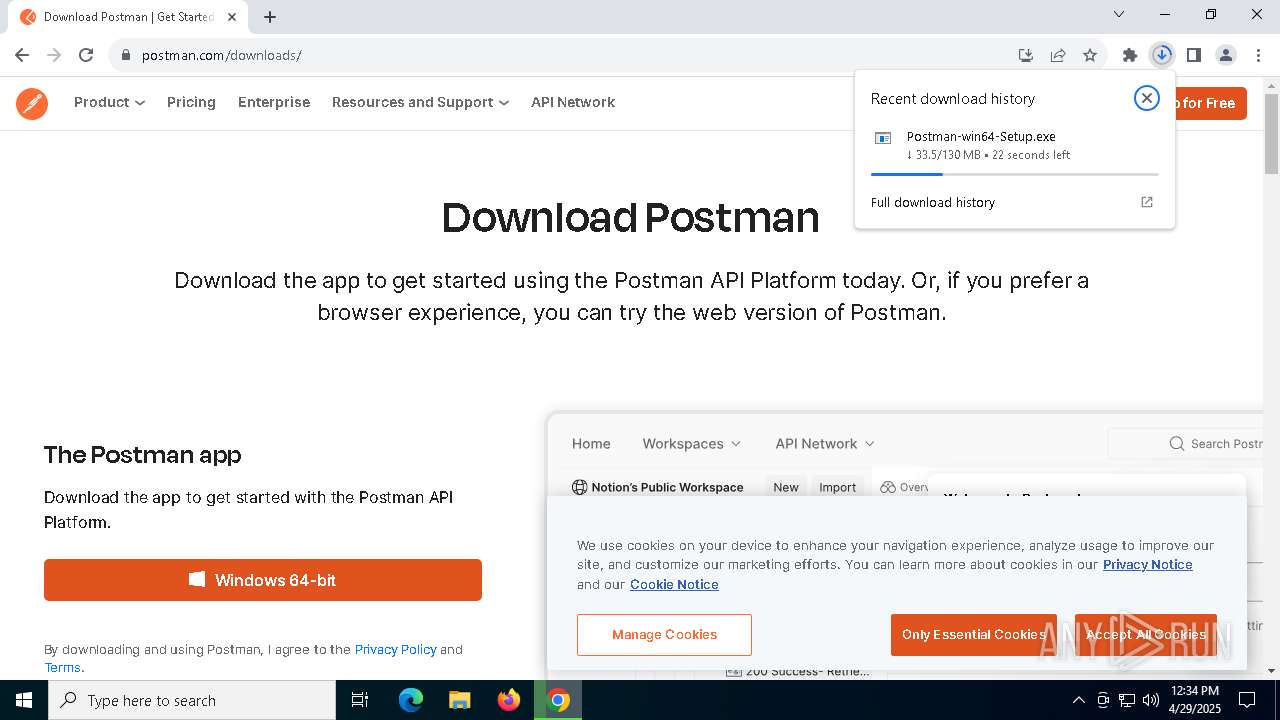This screenshot has width=1280, height=720.
Task: Click the site lock icon in address bar
Action: tap(126, 55)
